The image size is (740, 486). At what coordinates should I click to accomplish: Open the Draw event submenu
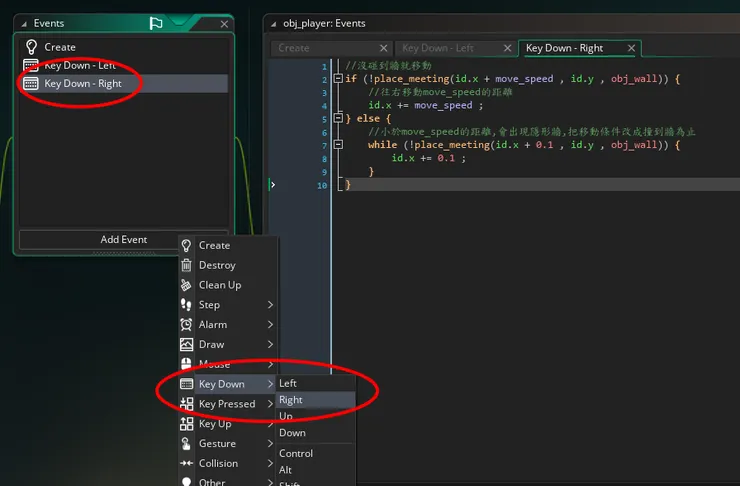pos(228,344)
